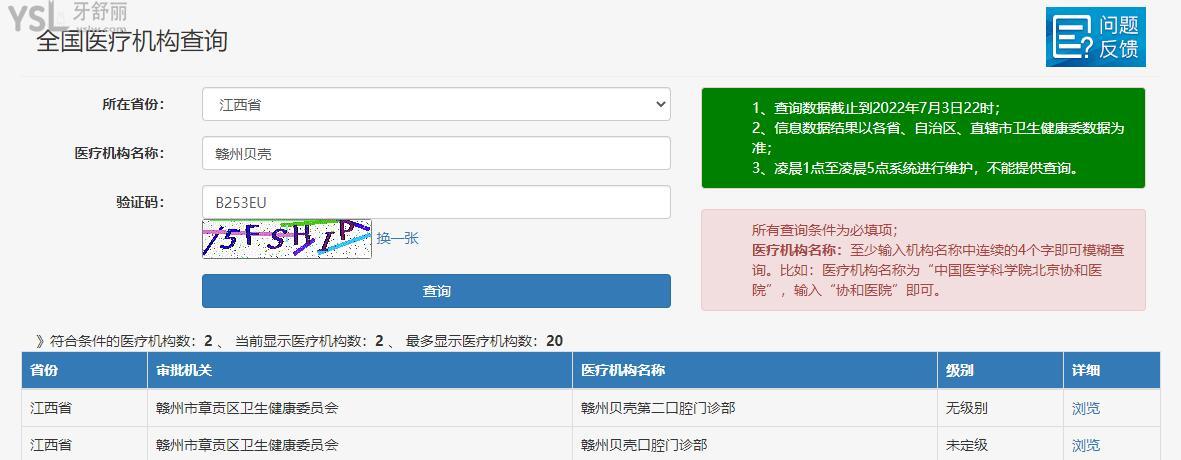
Task: Click the 级别 column header
Action: 1000,370
